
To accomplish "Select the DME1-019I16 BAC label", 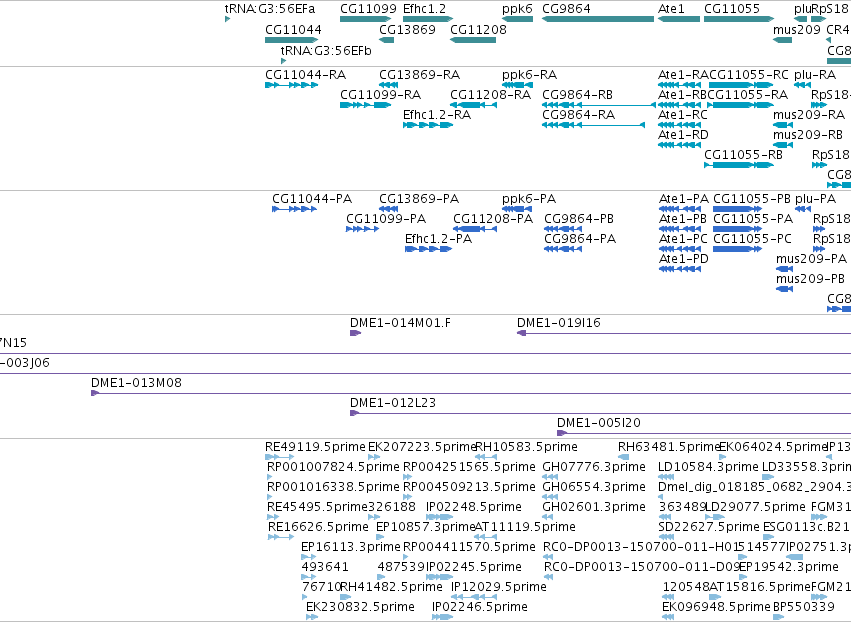I will click(559, 323).
